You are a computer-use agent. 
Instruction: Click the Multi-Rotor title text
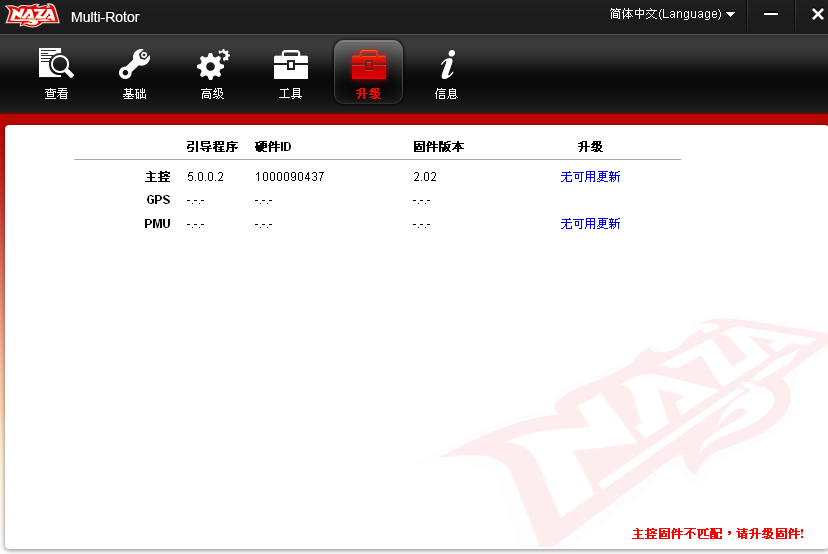pyautogui.click(x=105, y=17)
